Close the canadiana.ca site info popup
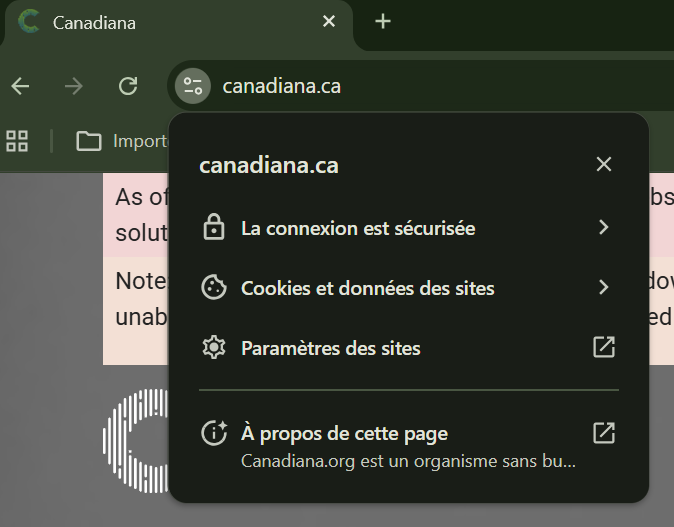This screenshot has height=527, width=674. coord(604,164)
